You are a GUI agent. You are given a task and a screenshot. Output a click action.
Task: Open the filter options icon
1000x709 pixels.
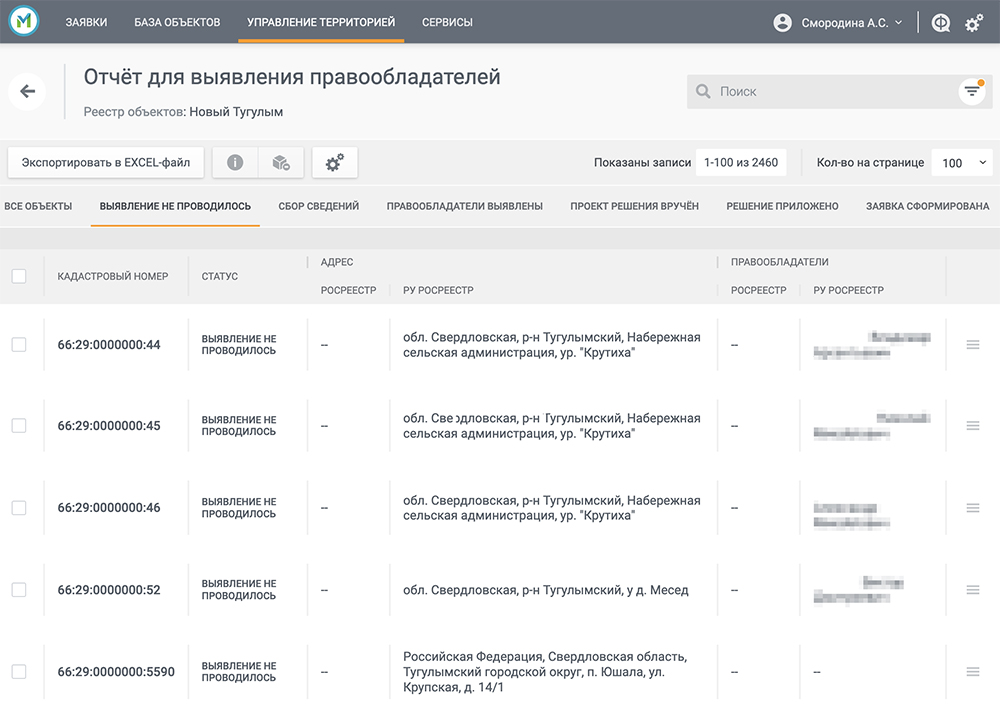[x=972, y=91]
